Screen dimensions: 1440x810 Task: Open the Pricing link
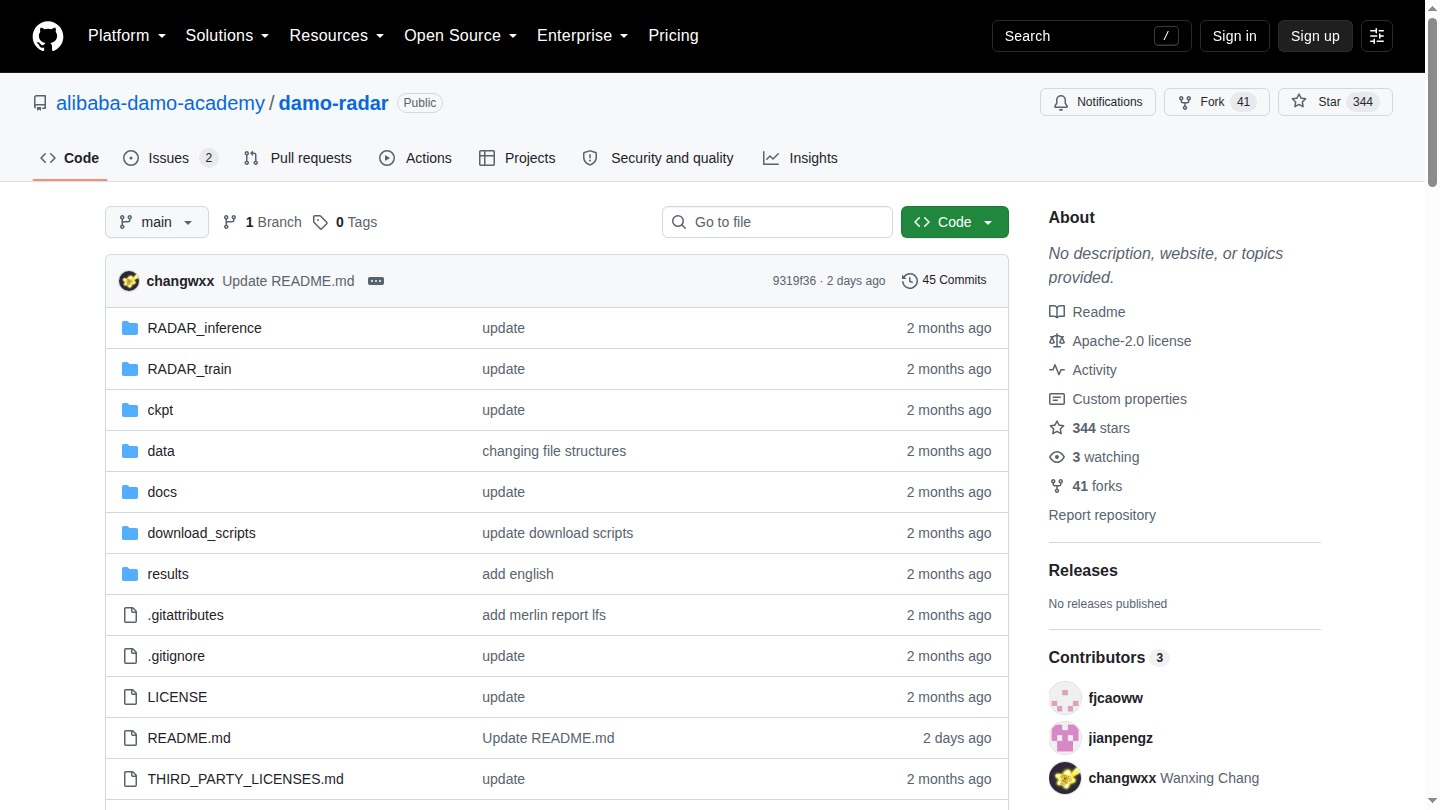[x=673, y=36]
